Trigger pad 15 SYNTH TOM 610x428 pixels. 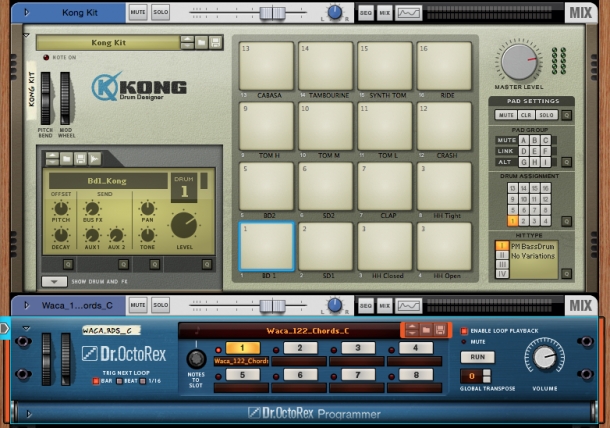tap(385, 66)
